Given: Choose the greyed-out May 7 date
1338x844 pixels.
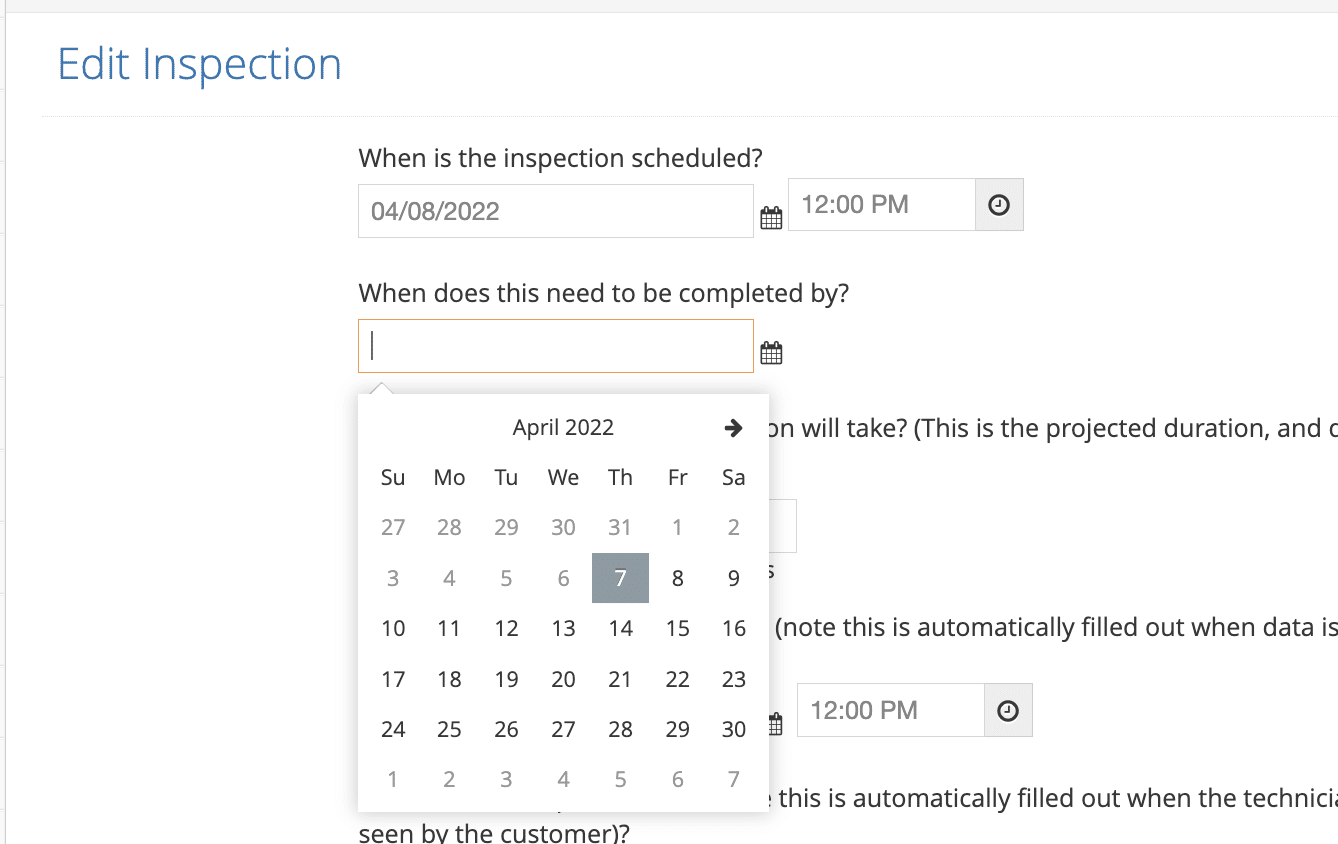Looking at the screenshot, I should click(x=733, y=779).
